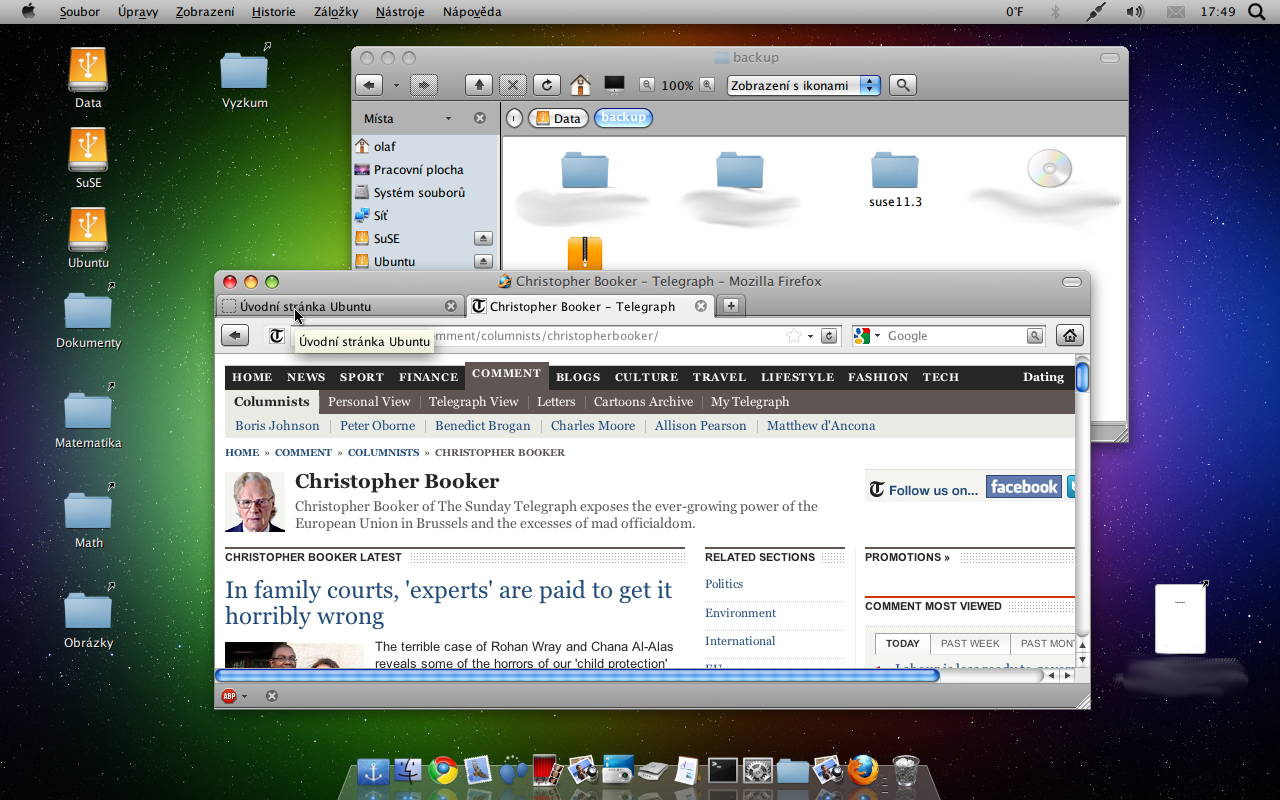This screenshot has width=1280, height=800.
Task: Open the back history dropdown arrow in file manager
Action: 396,85
